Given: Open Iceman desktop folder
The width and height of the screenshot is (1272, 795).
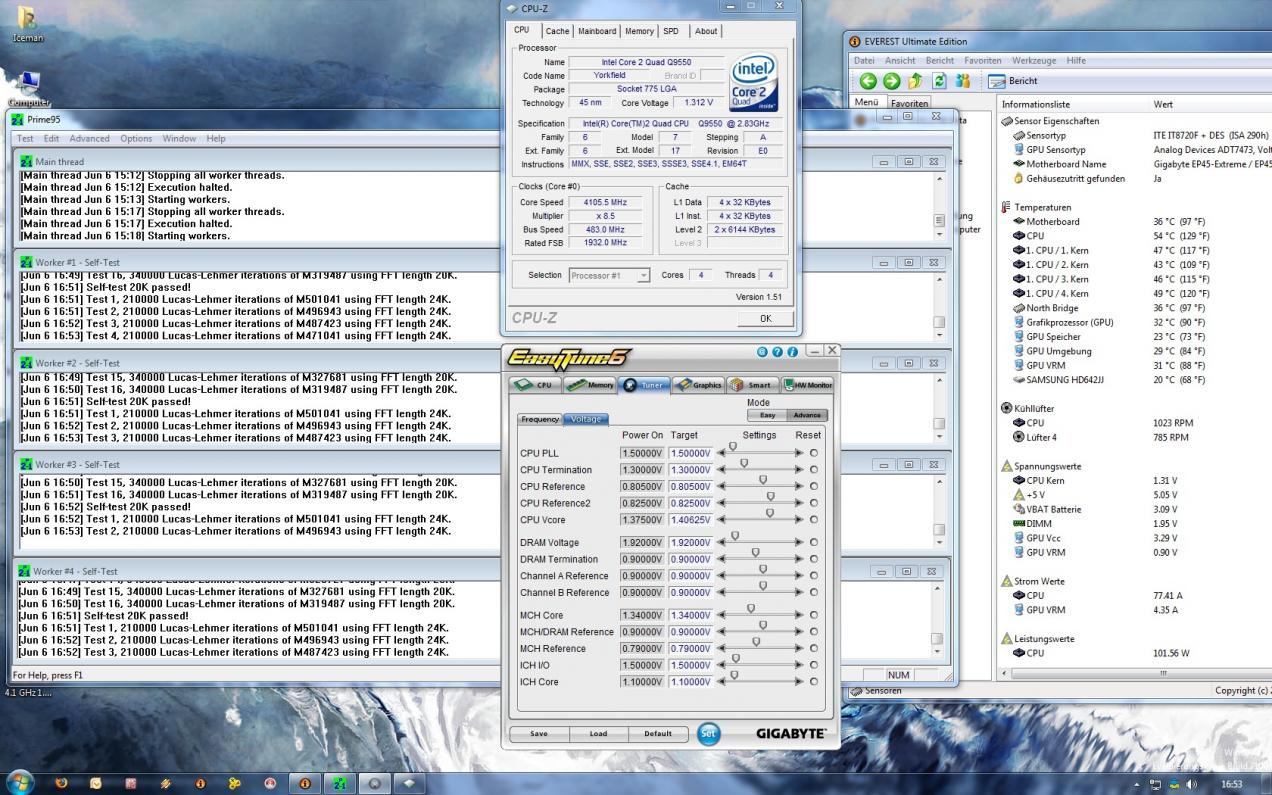Looking at the screenshot, I should [27, 24].
